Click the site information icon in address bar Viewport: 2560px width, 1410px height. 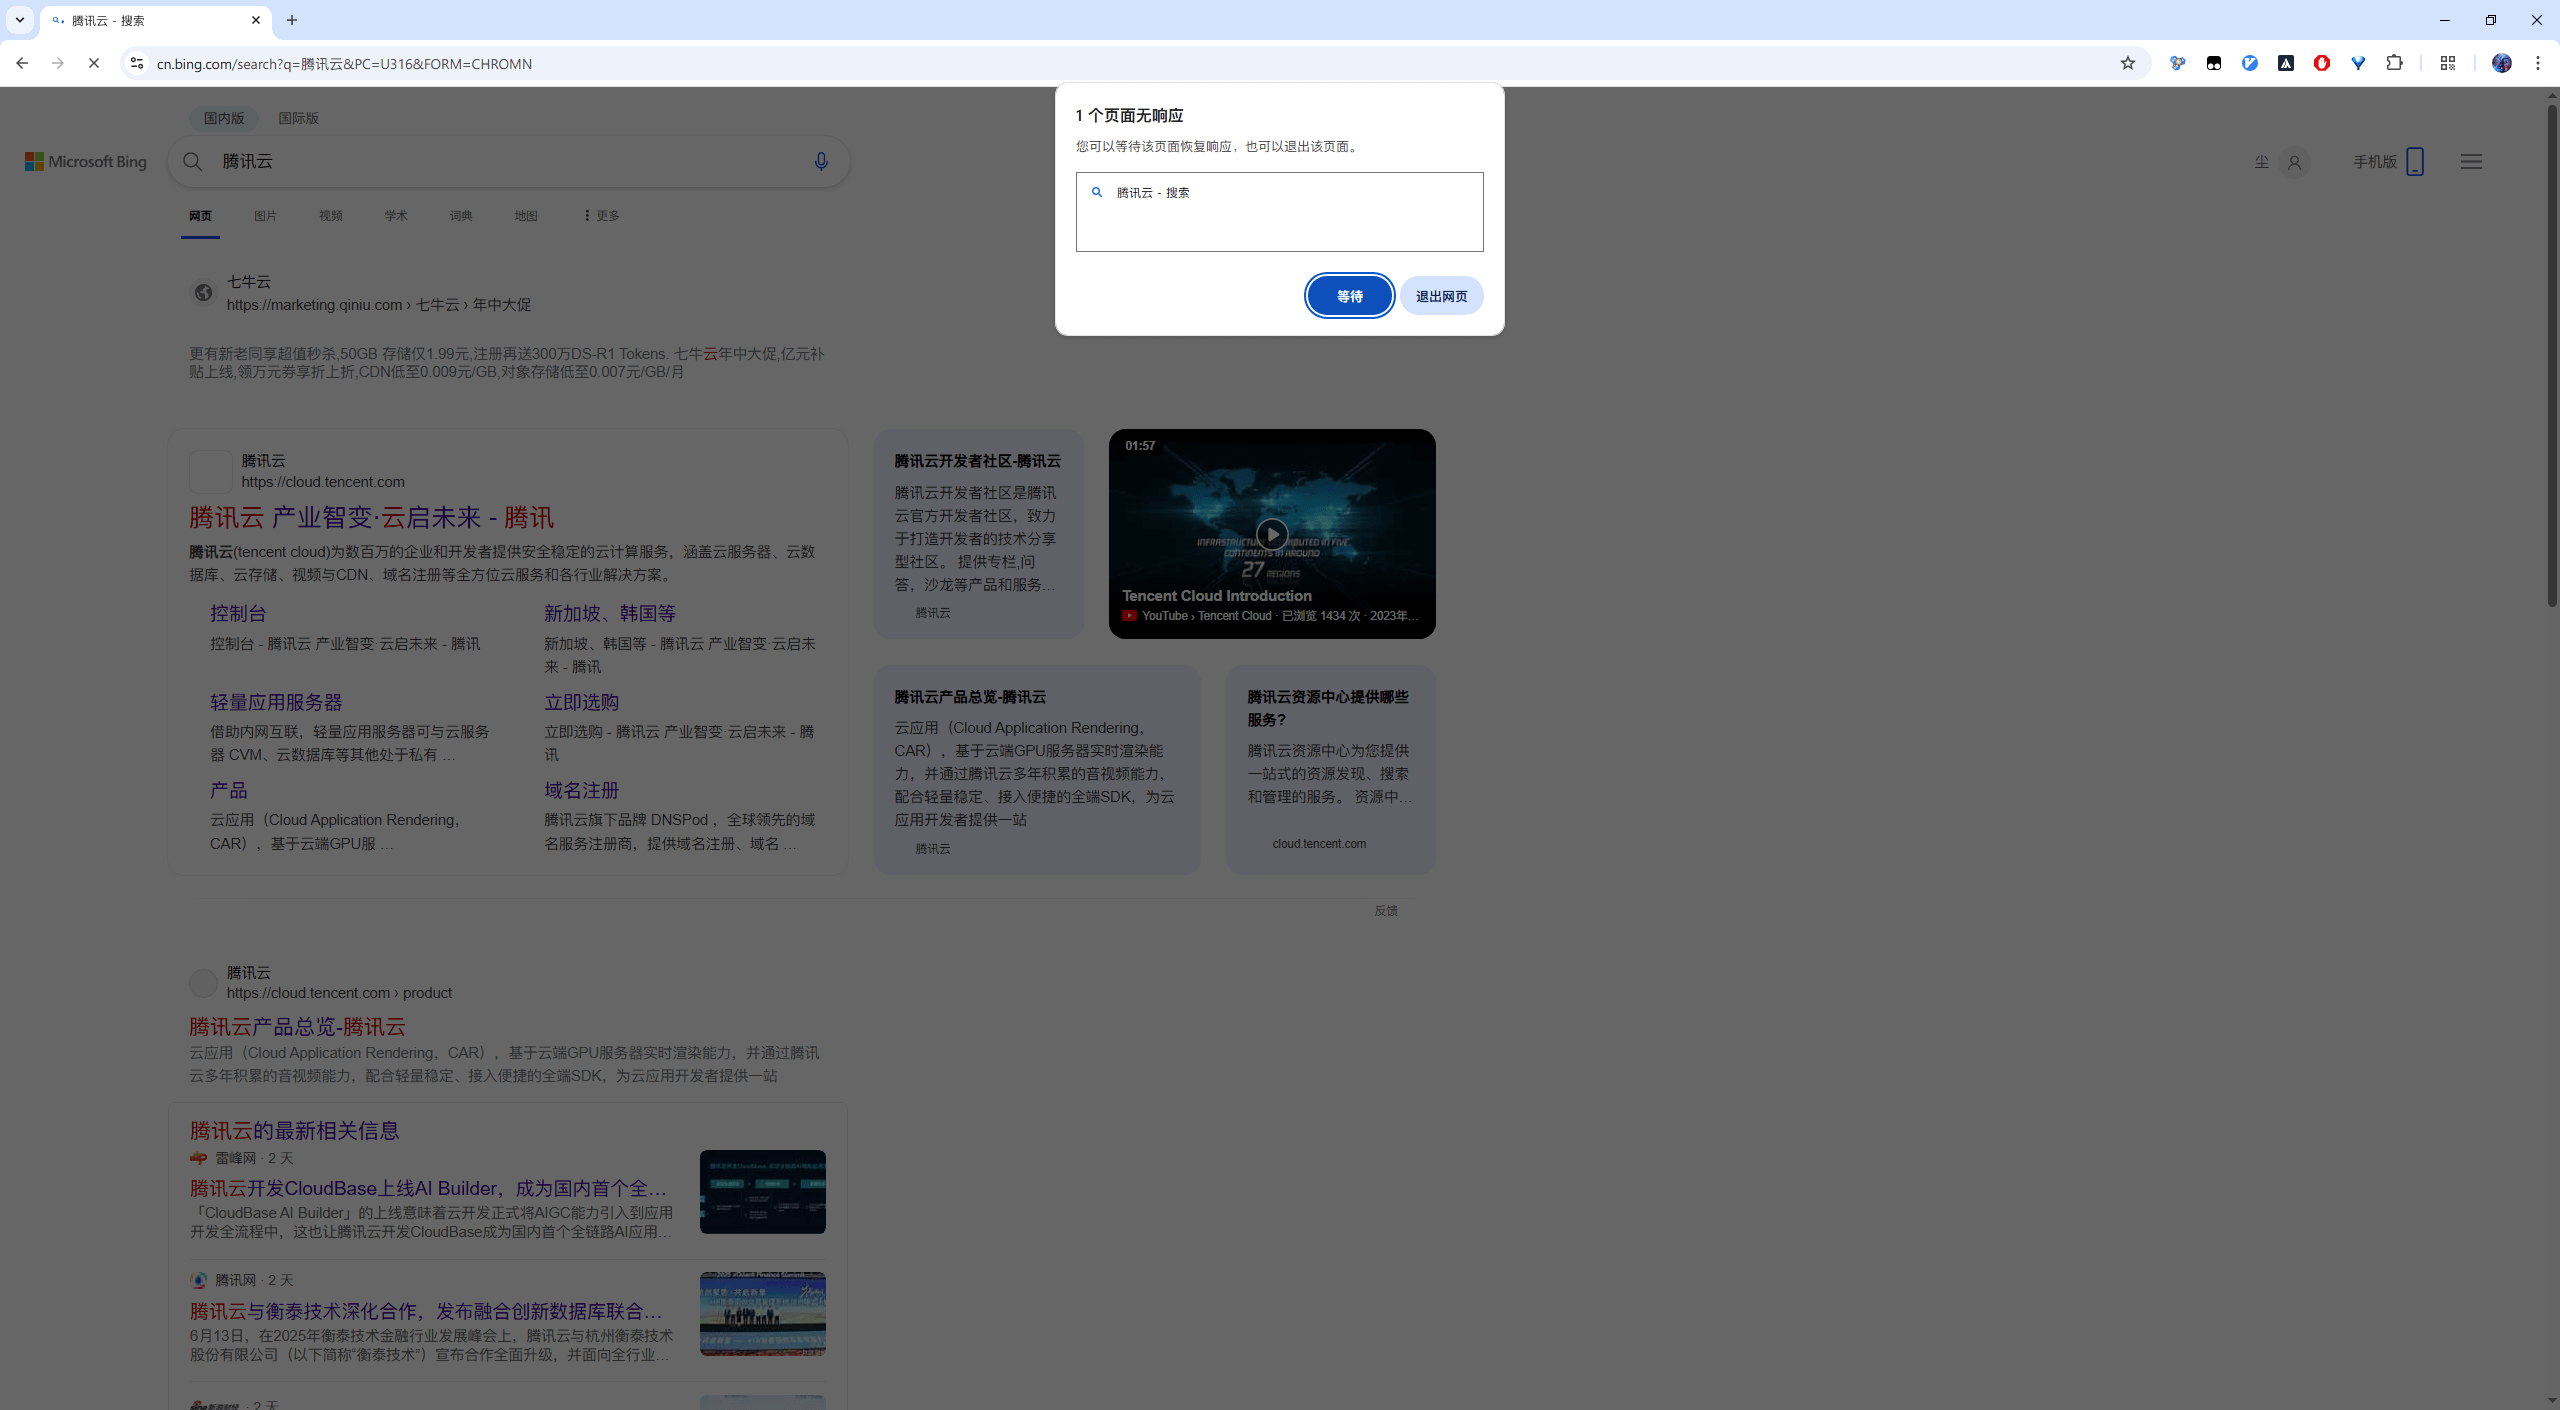(x=137, y=63)
